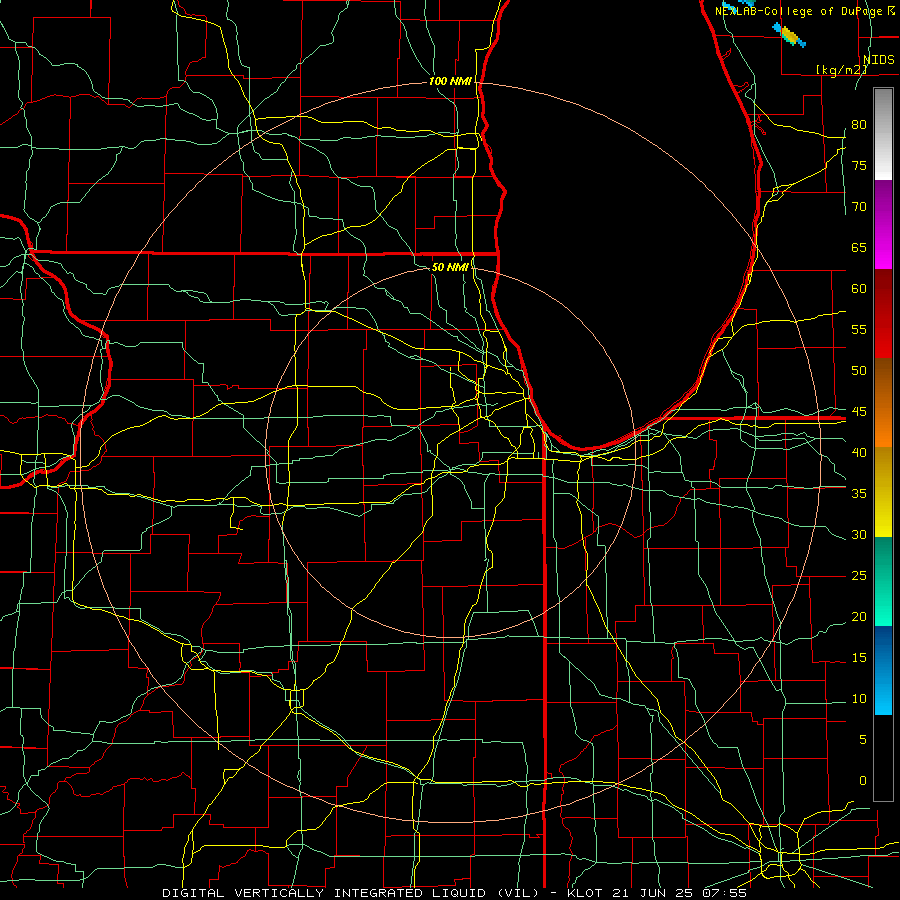Image resolution: width=900 pixels, height=900 pixels.
Task: Click the 45 value on the VIL scale
Action: (859, 412)
